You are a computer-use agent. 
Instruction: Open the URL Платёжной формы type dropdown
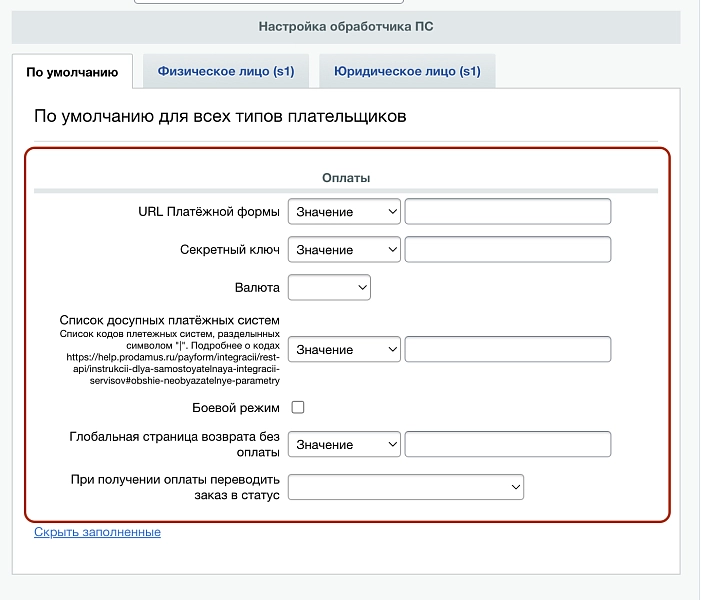click(x=344, y=211)
